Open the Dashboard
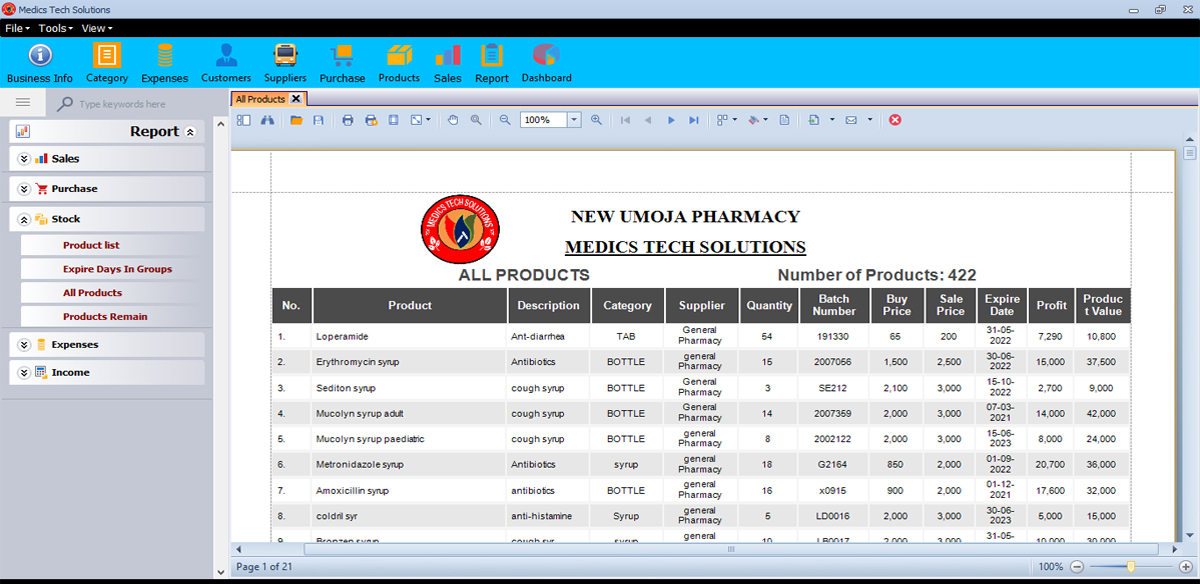 tap(546, 63)
